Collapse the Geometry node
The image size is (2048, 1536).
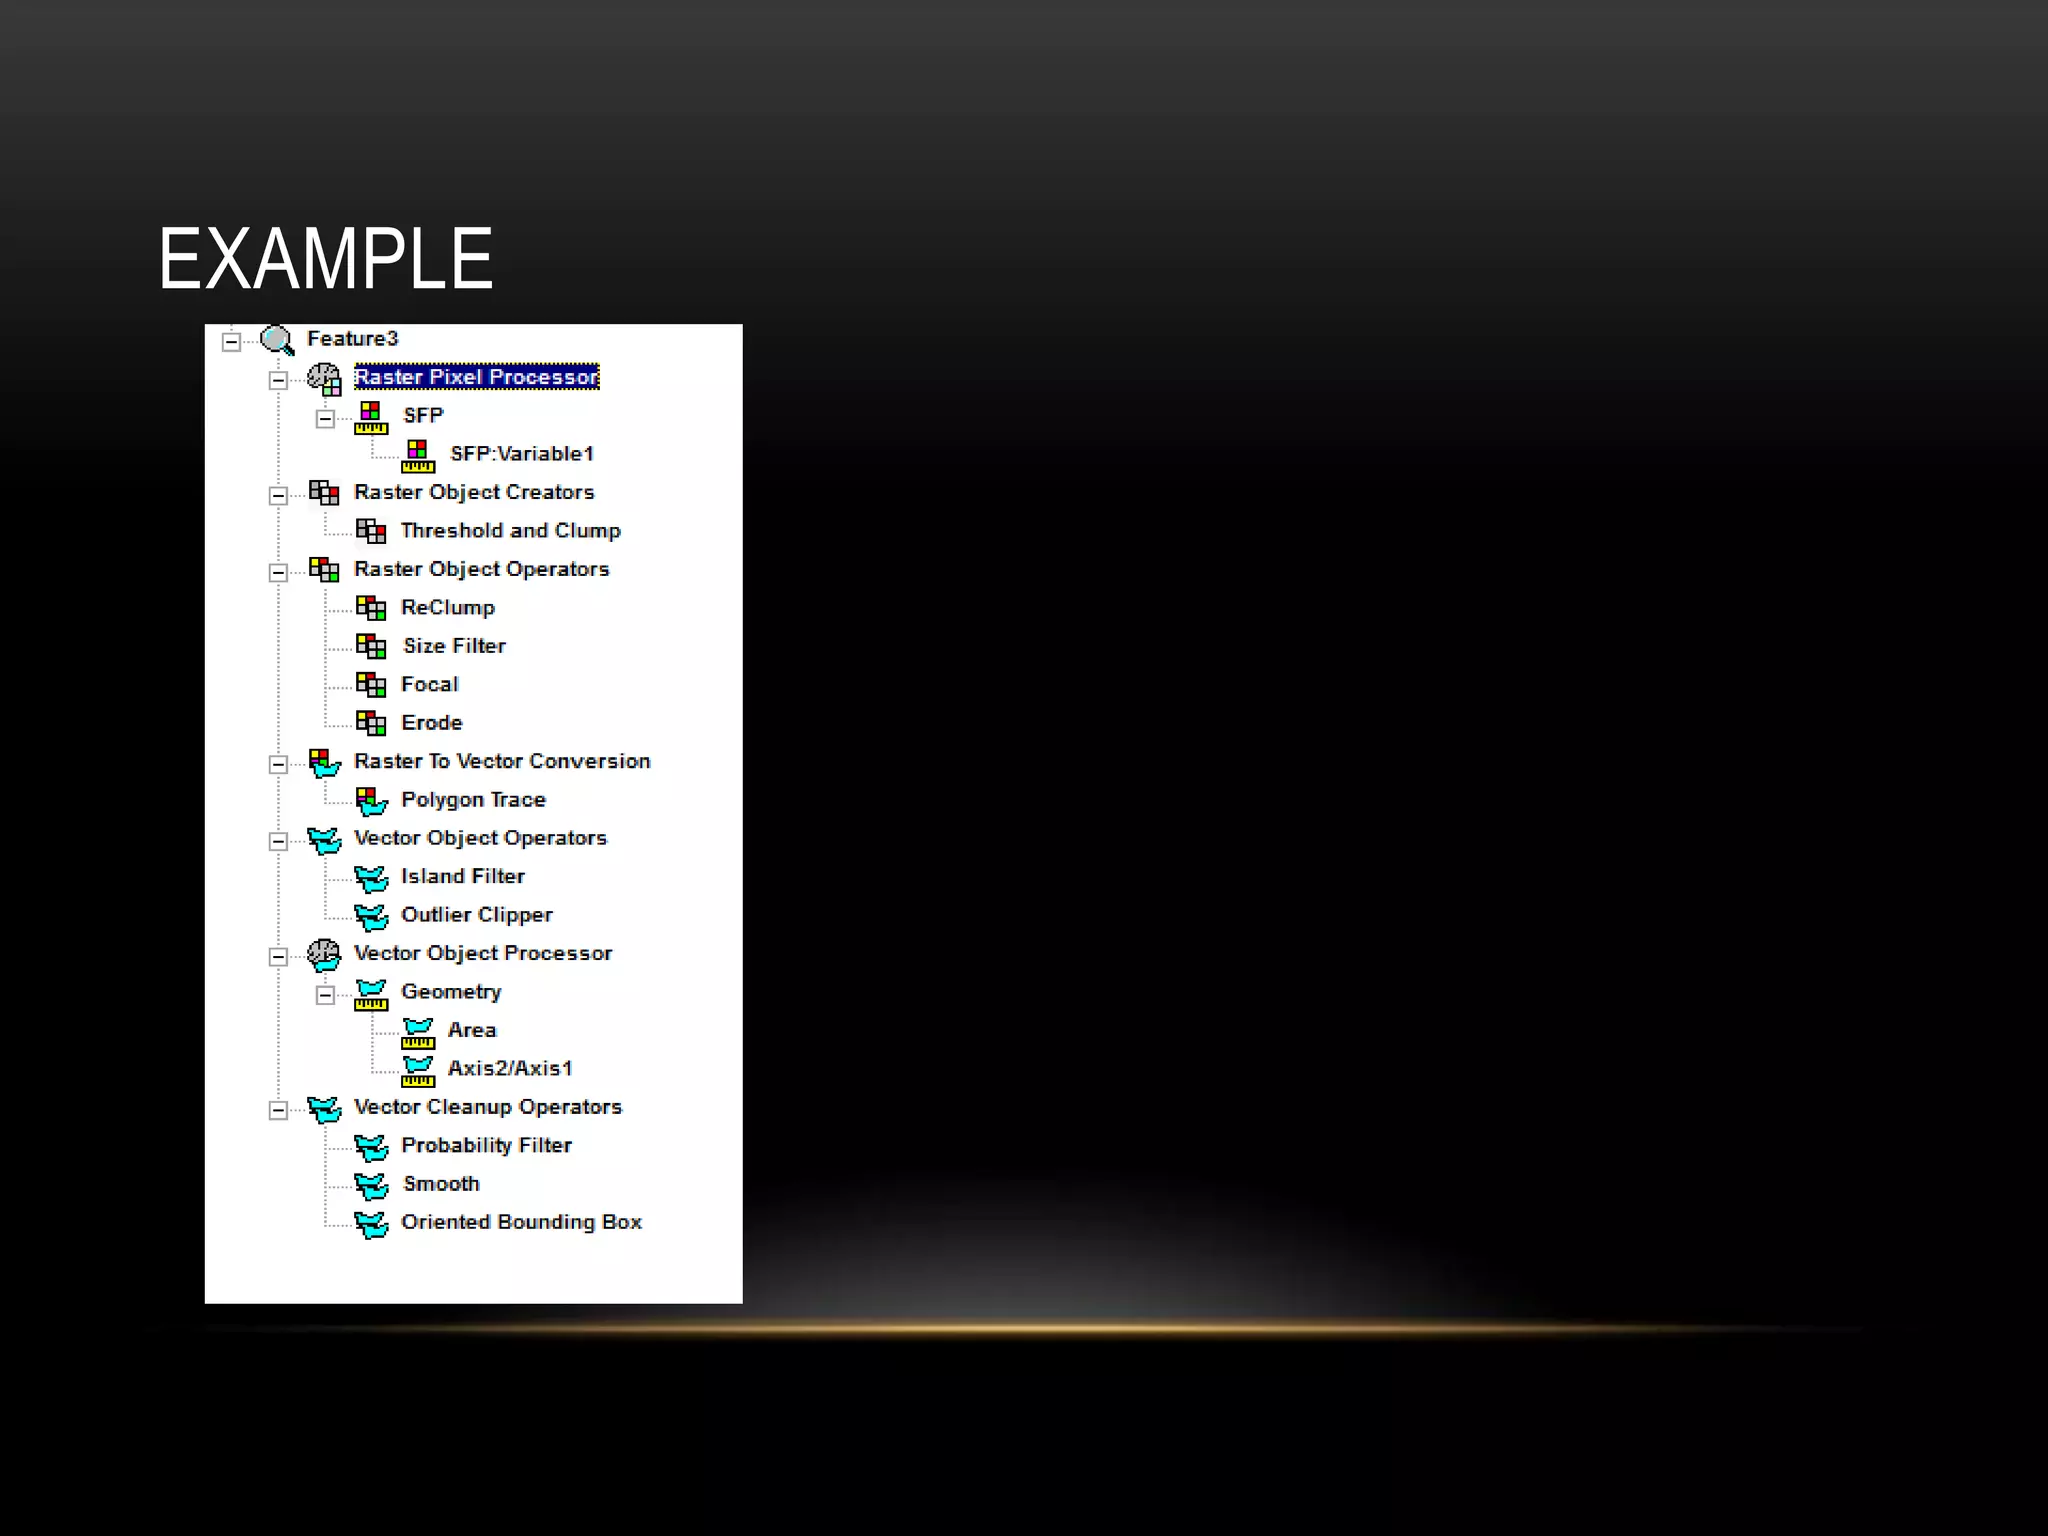click(x=325, y=995)
